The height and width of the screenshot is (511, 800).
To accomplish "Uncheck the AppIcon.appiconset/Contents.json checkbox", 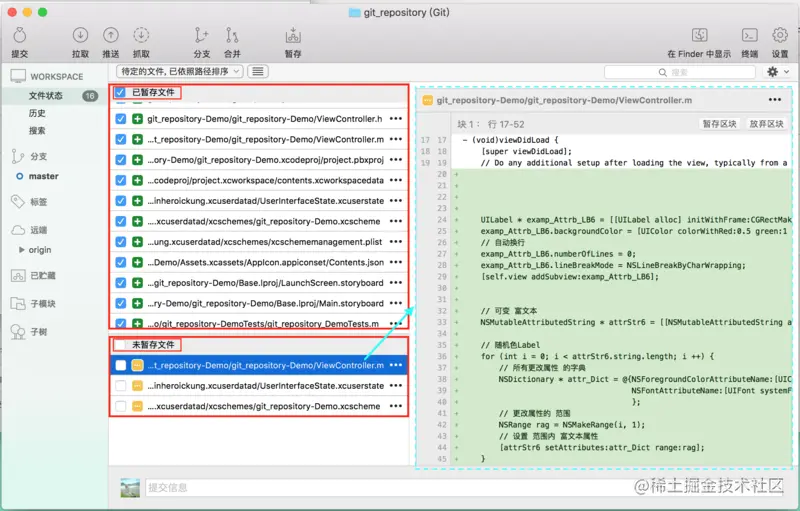I will (x=120, y=262).
